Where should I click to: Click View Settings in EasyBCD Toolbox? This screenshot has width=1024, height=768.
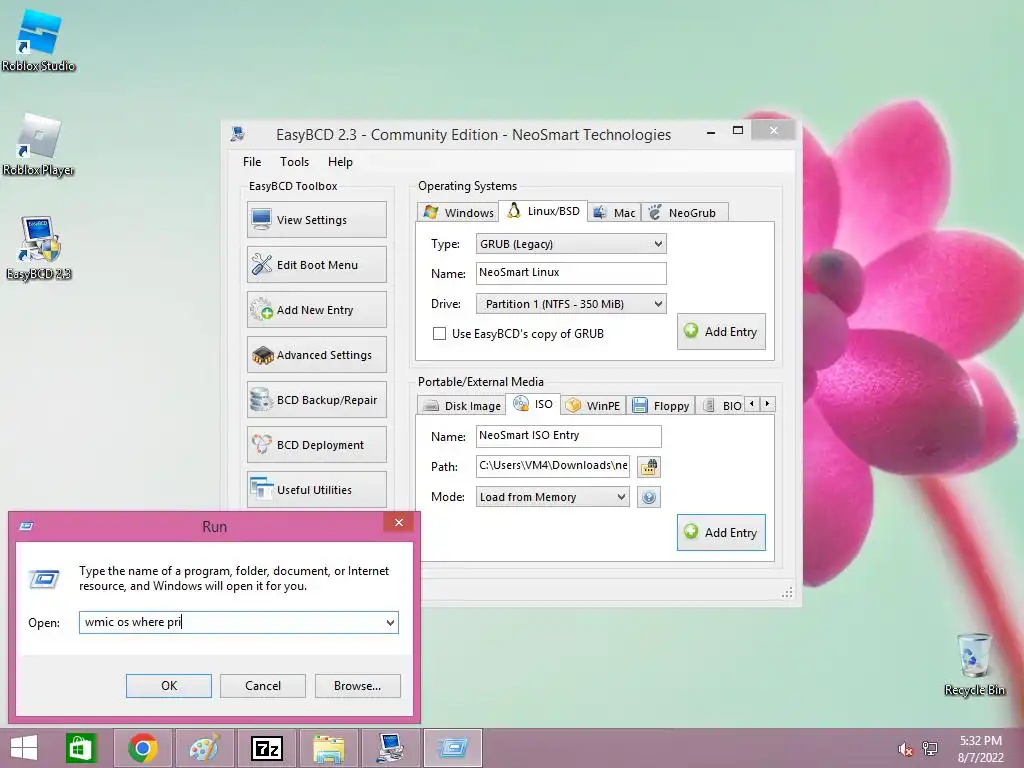(317, 219)
